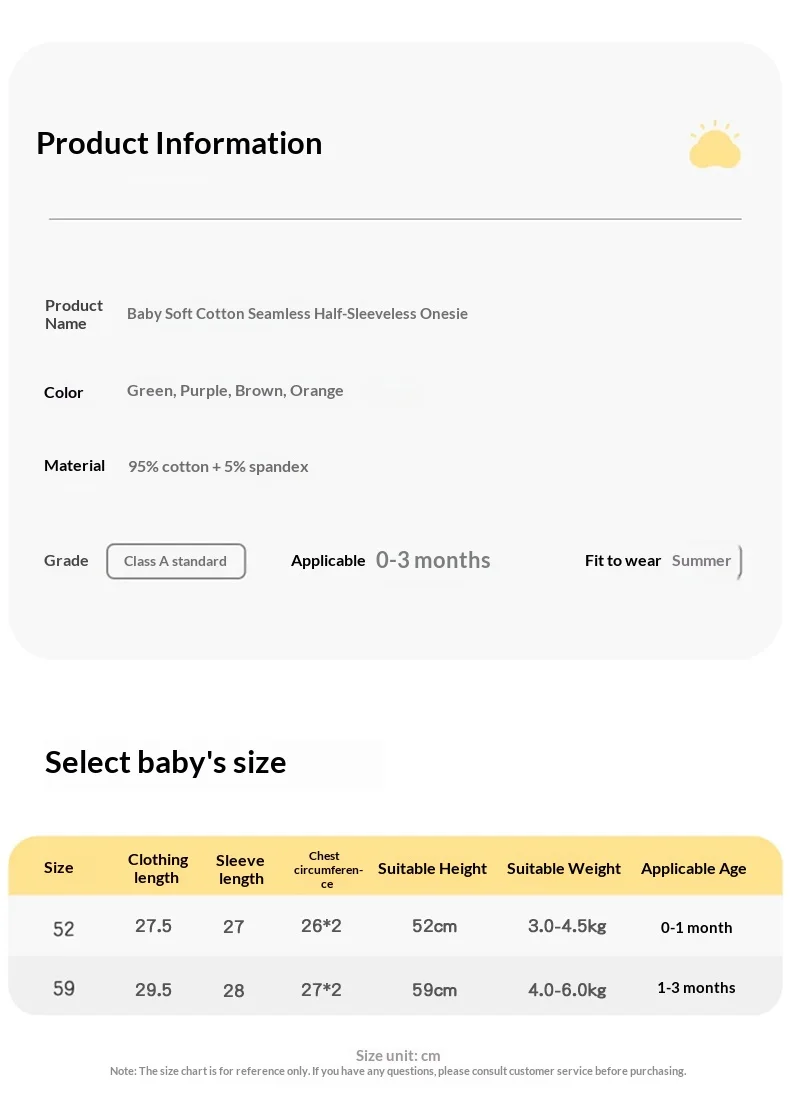Click the Select baby's size heading
This screenshot has height=1099, width=790.
tap(165, 763)
